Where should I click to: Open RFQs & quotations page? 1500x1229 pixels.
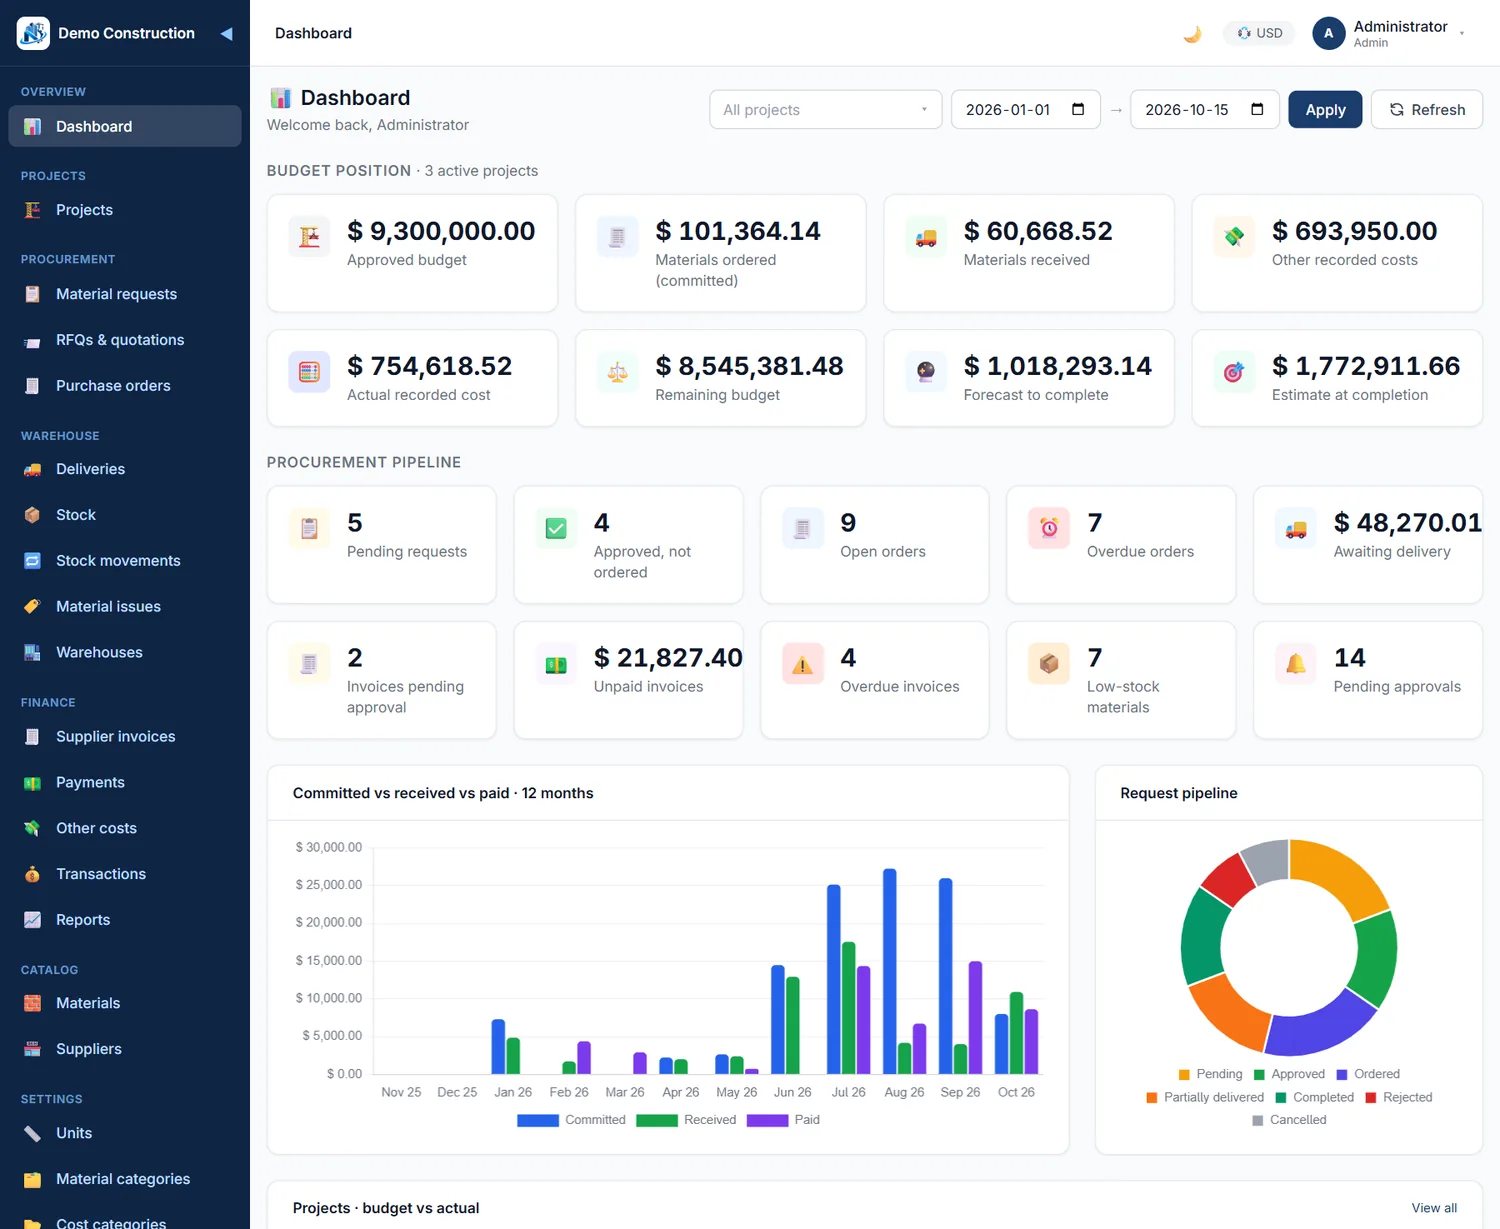point(125,340)
